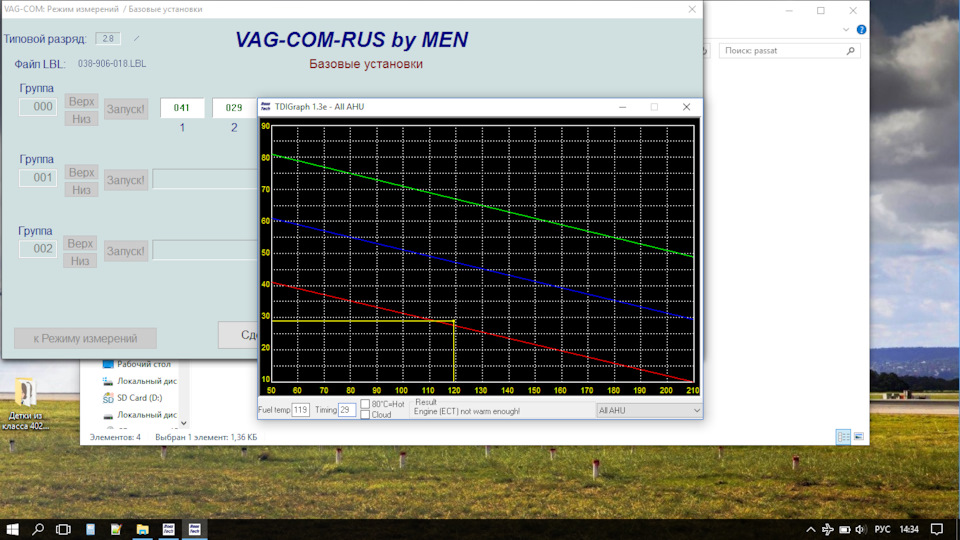The height and width of the screenshot is (540, 960).
Task: Open taskbar search magnifier
Action: [38, 529]
